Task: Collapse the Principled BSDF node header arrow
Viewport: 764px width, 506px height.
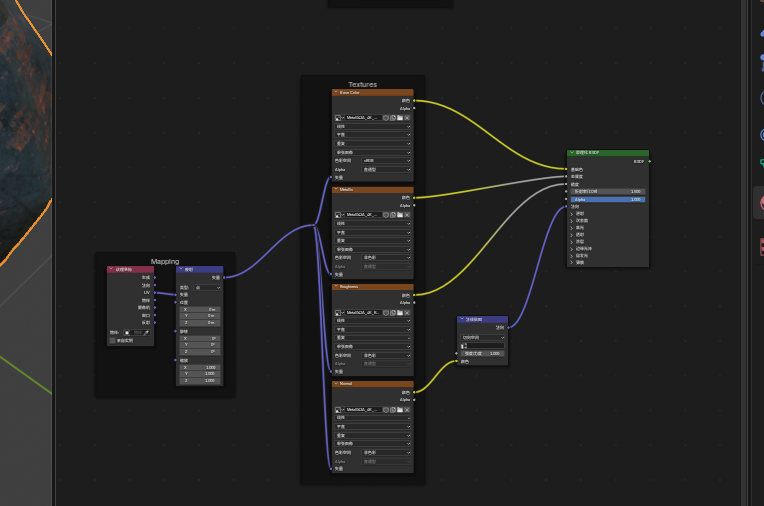Action: [571, 154]
